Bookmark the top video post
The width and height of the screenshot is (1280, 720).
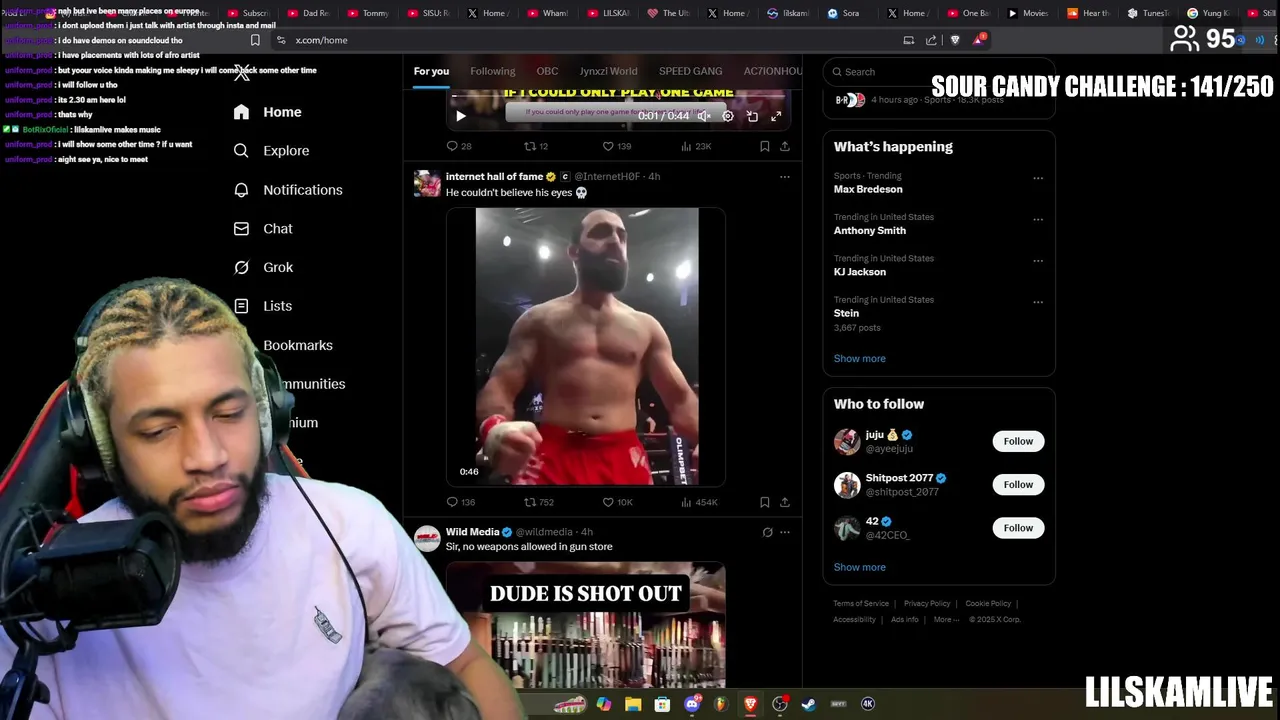[764, 146]
